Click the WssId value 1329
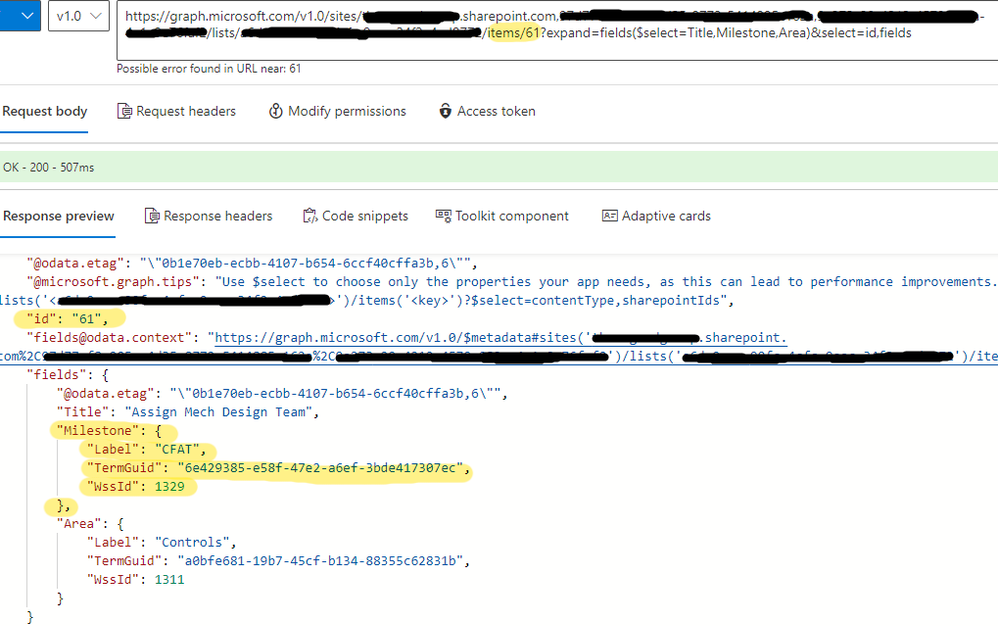 click(169, 487)
